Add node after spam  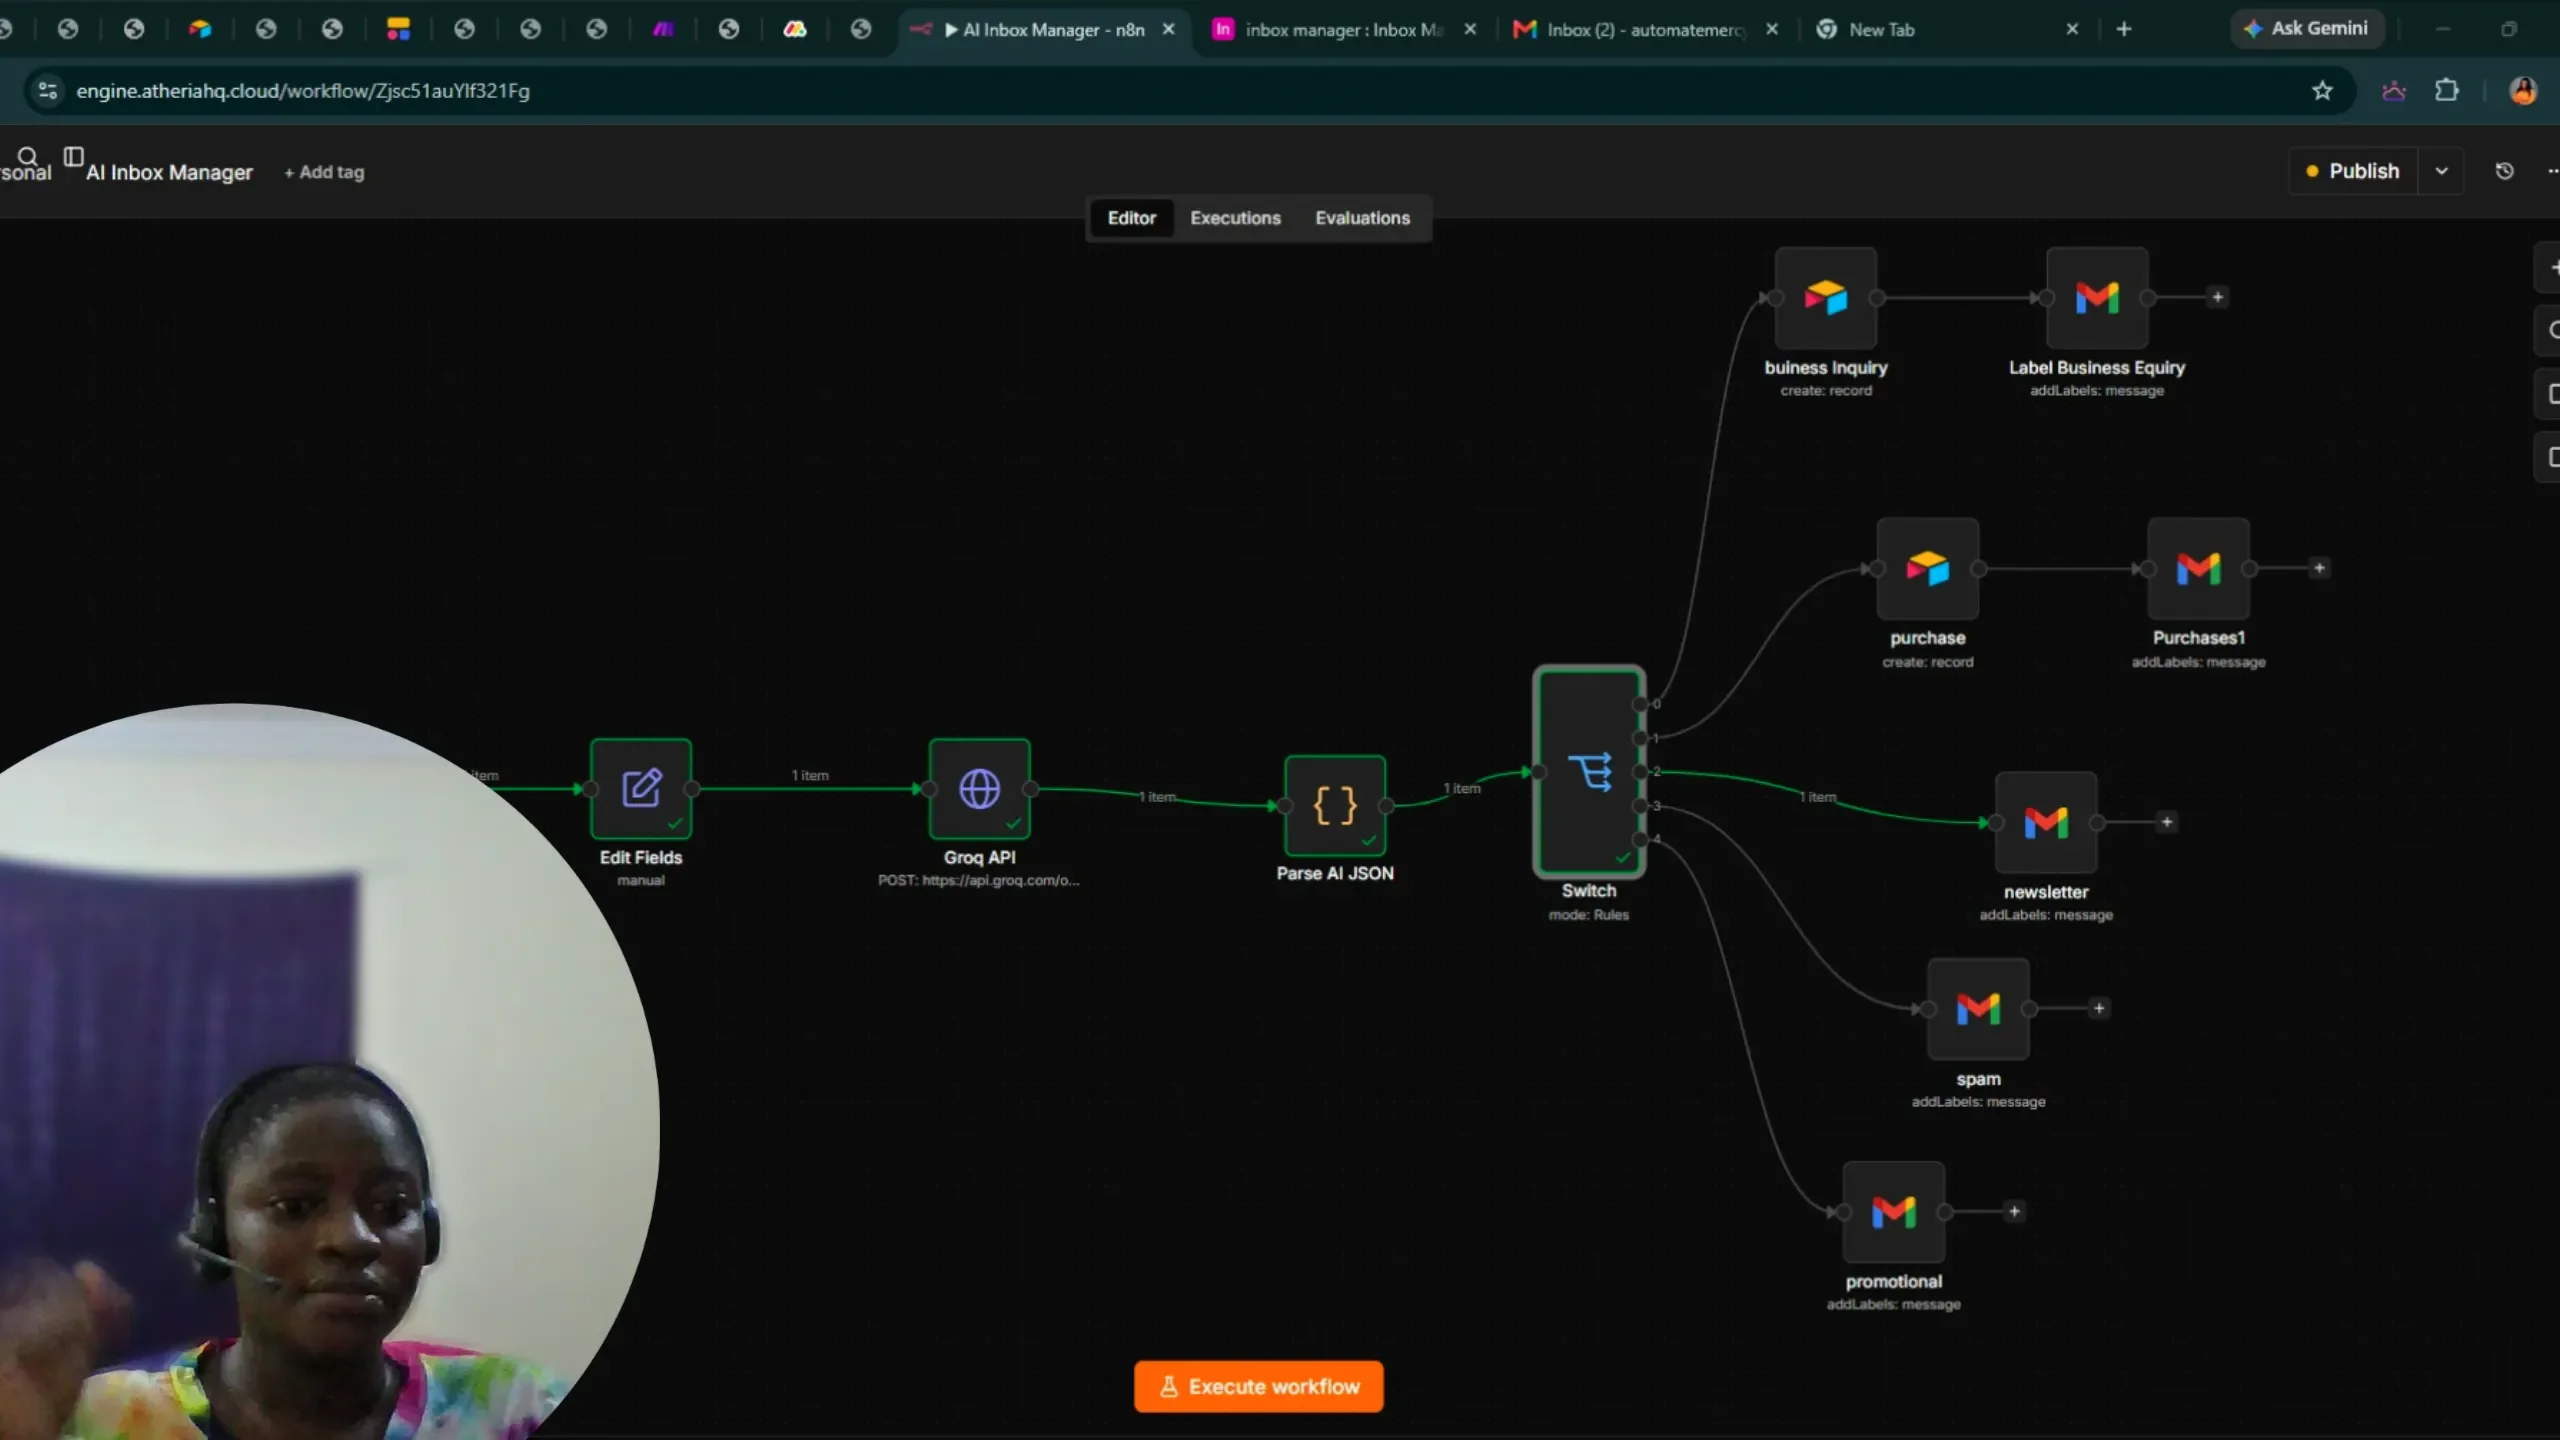[2099, 1008]
